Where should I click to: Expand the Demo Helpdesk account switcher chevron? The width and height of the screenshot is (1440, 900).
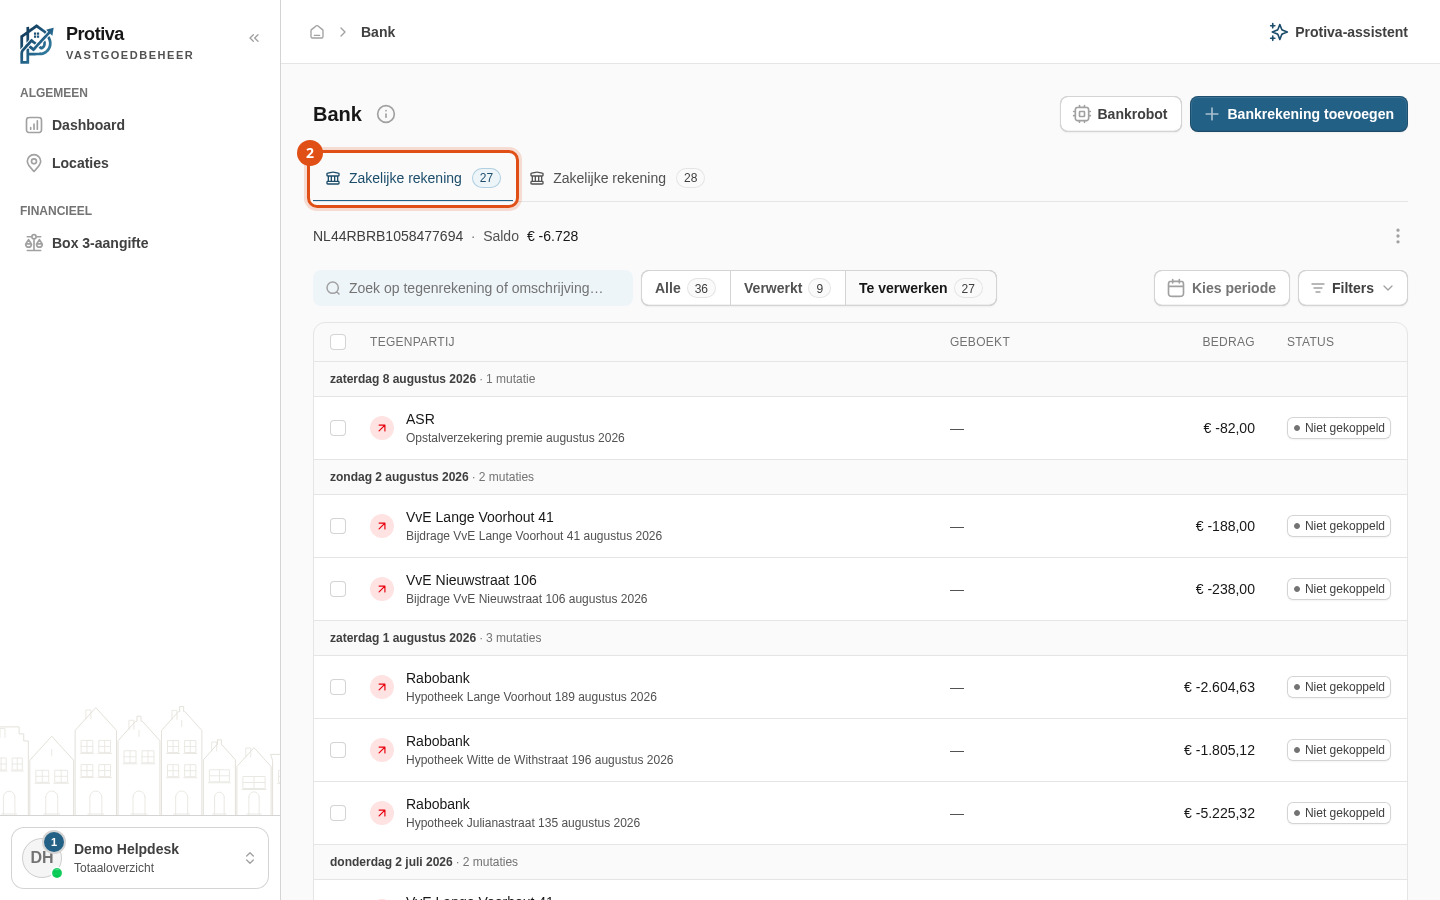(x=250, y=858)
